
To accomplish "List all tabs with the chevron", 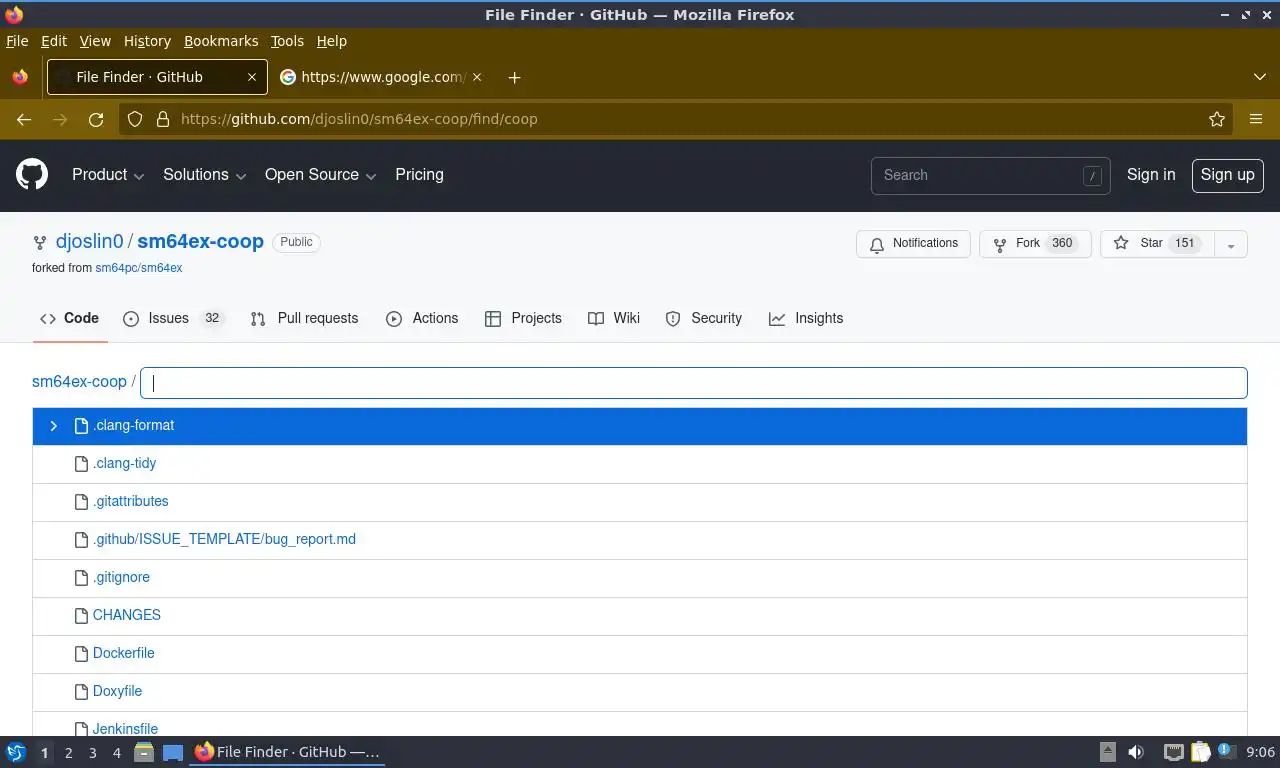I will [x=1260, y=77].
